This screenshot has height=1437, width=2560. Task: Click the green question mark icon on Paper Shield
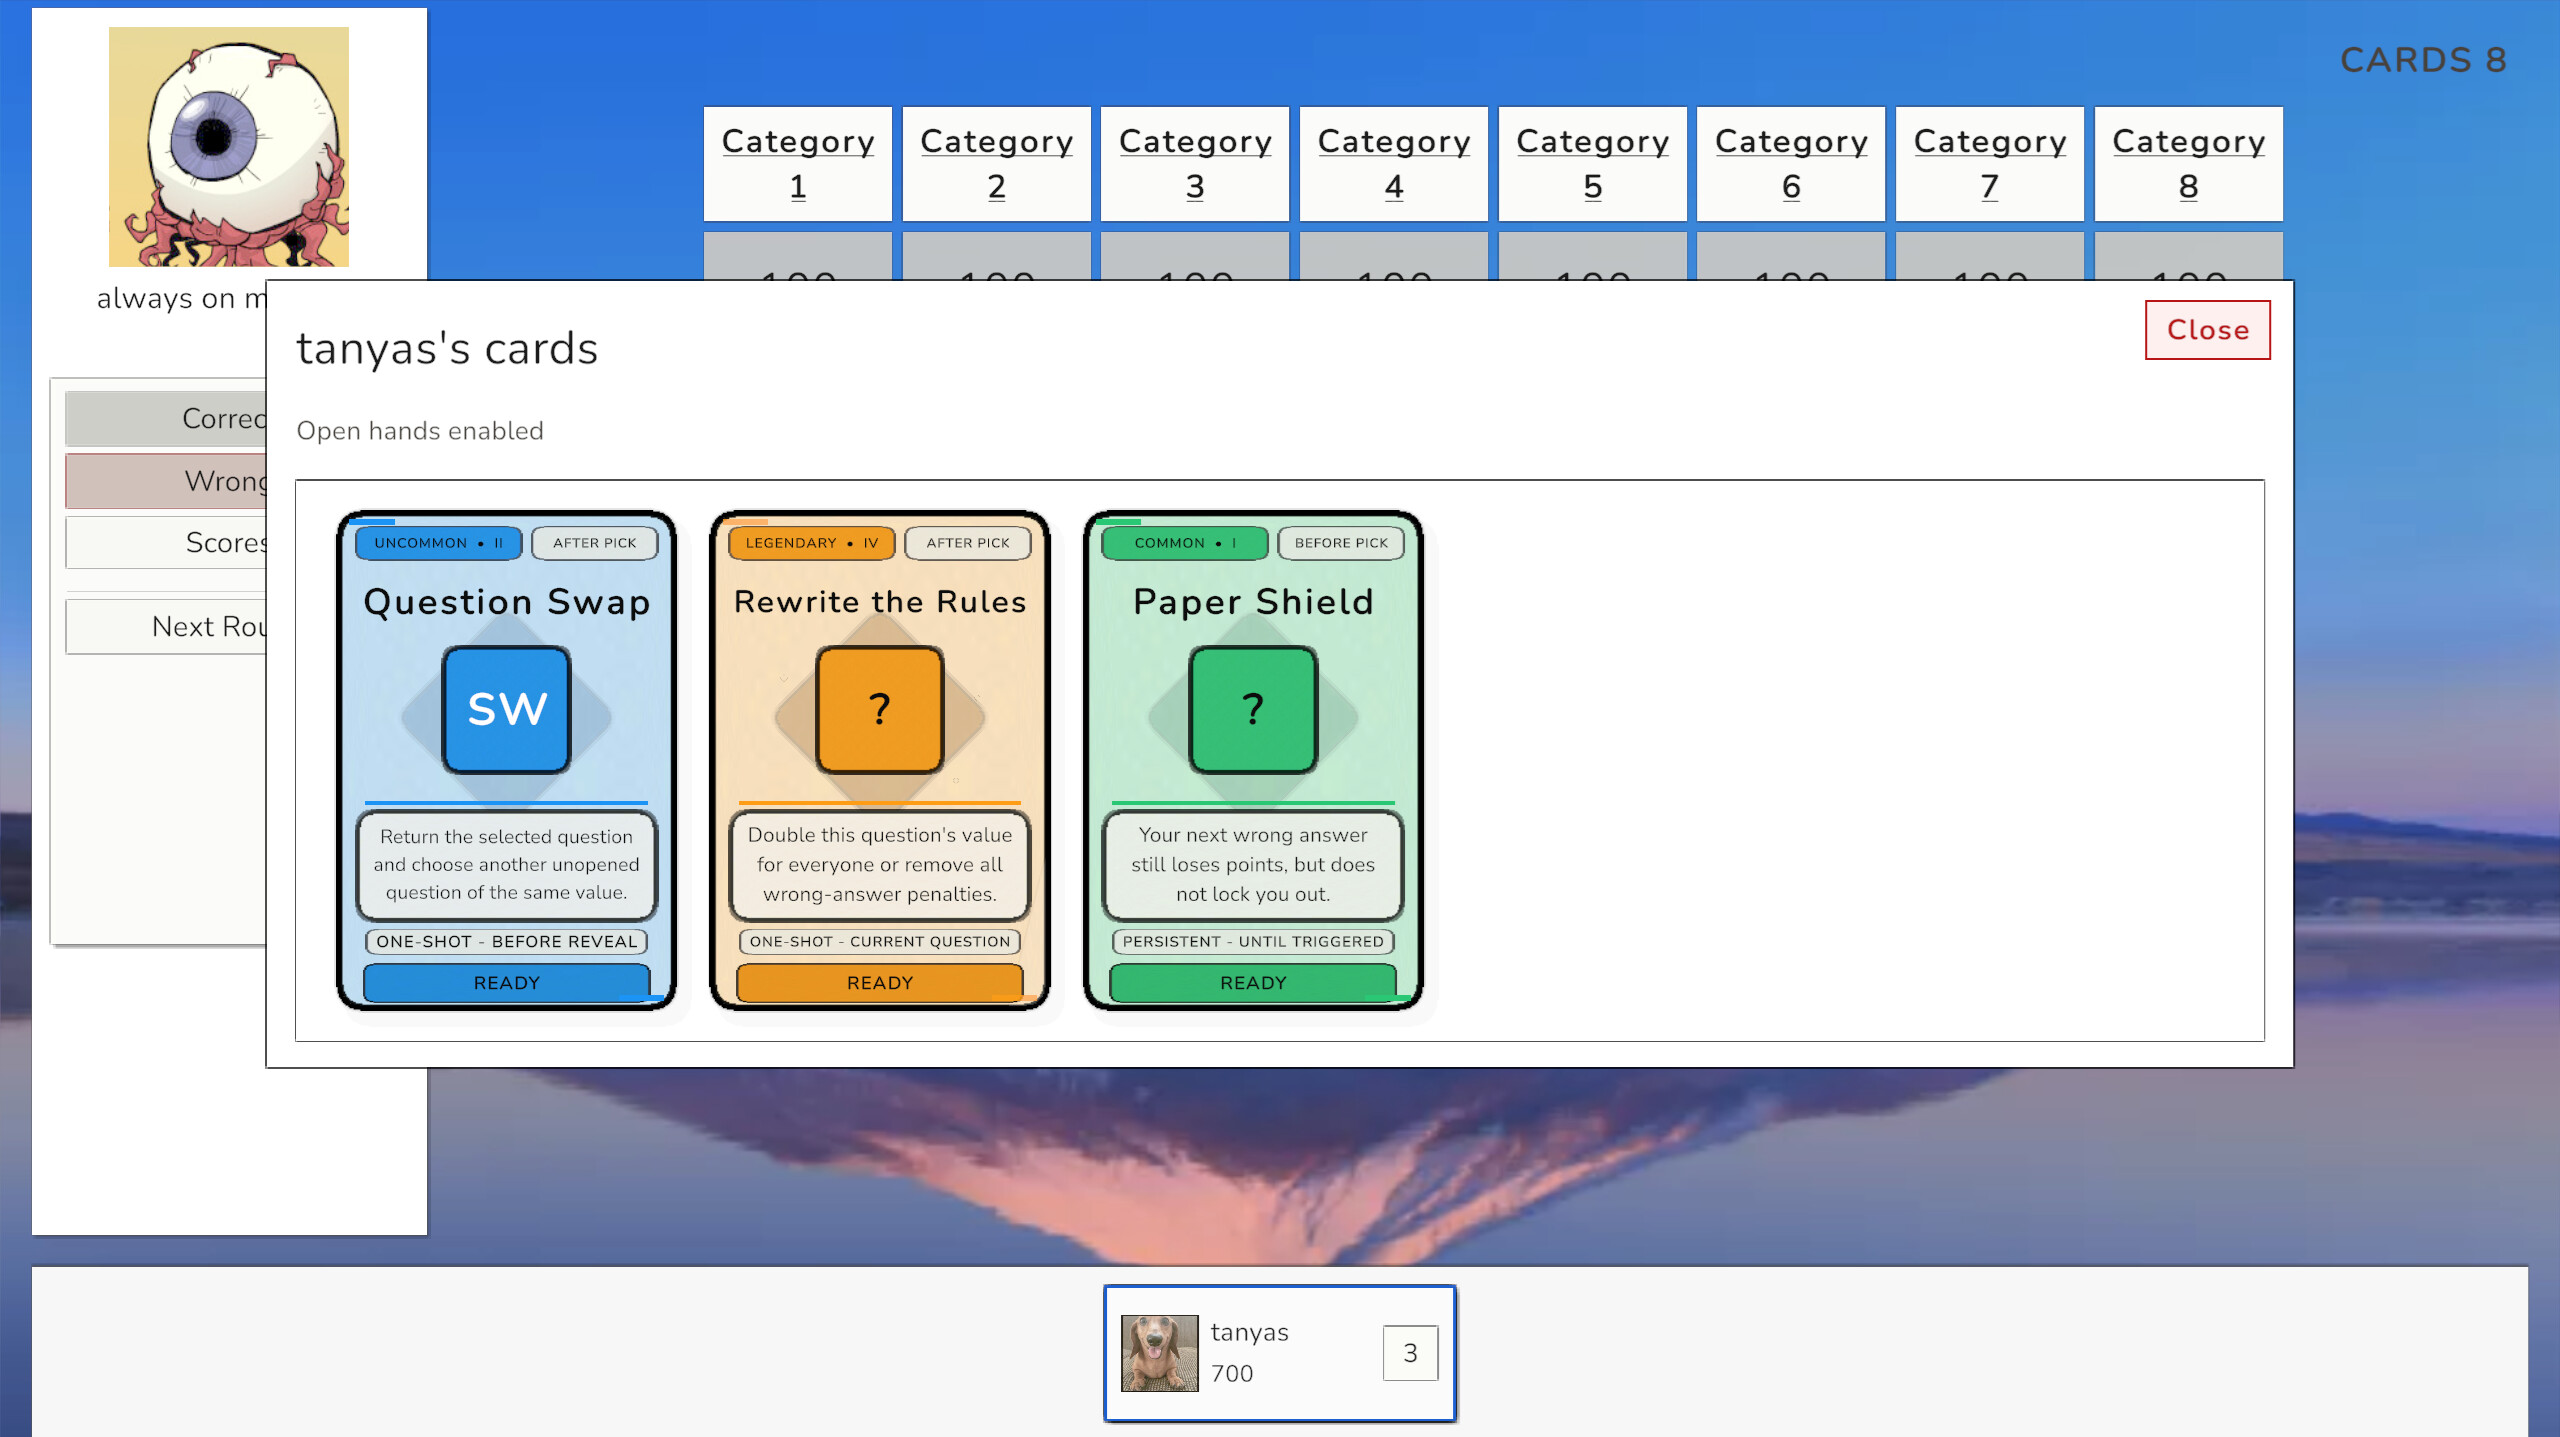[x=1253, y=710]
